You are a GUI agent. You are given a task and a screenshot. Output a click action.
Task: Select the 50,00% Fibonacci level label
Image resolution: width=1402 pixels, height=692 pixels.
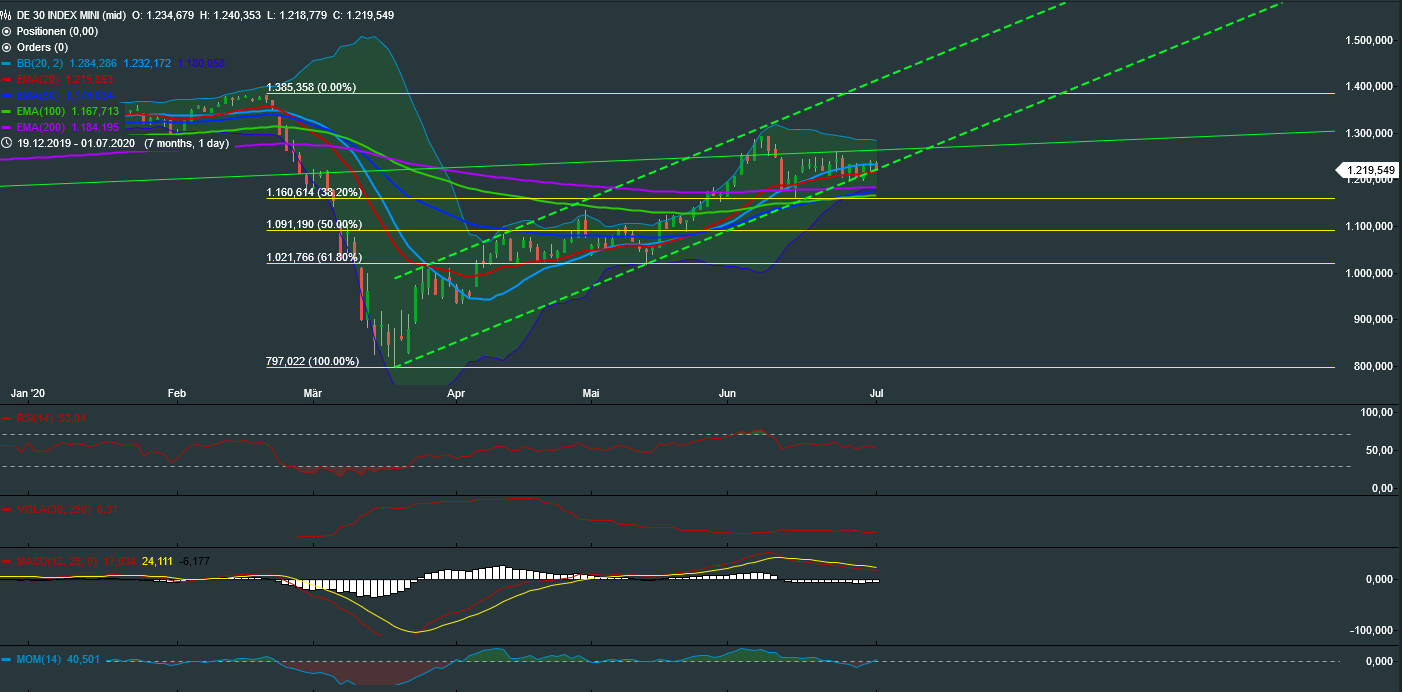coord(312,224)
